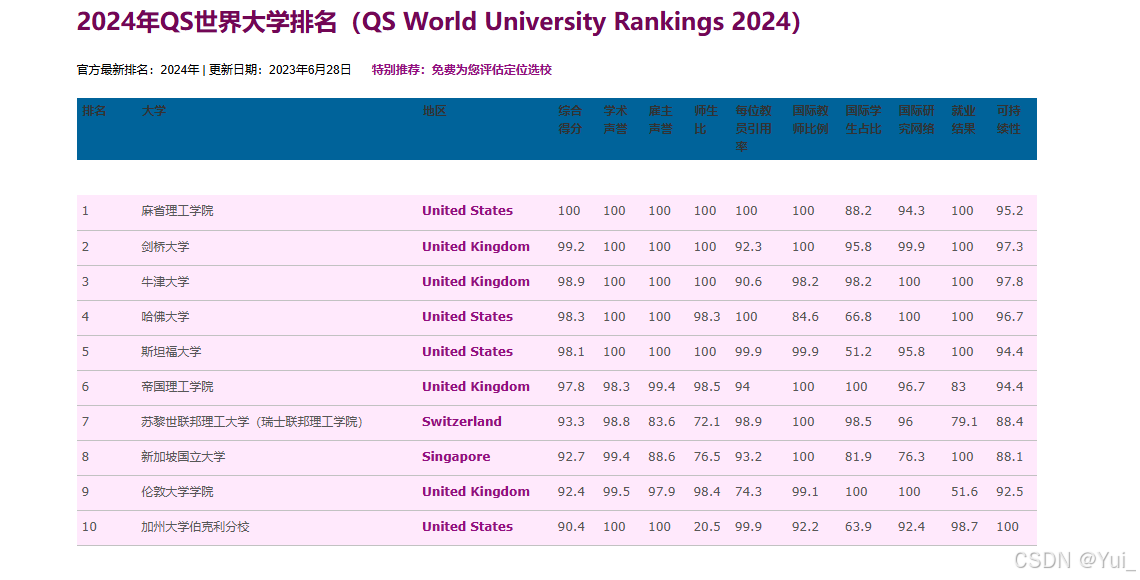Click the 可持续性 column header
1140x580 pixels.
click(1008, 120)
